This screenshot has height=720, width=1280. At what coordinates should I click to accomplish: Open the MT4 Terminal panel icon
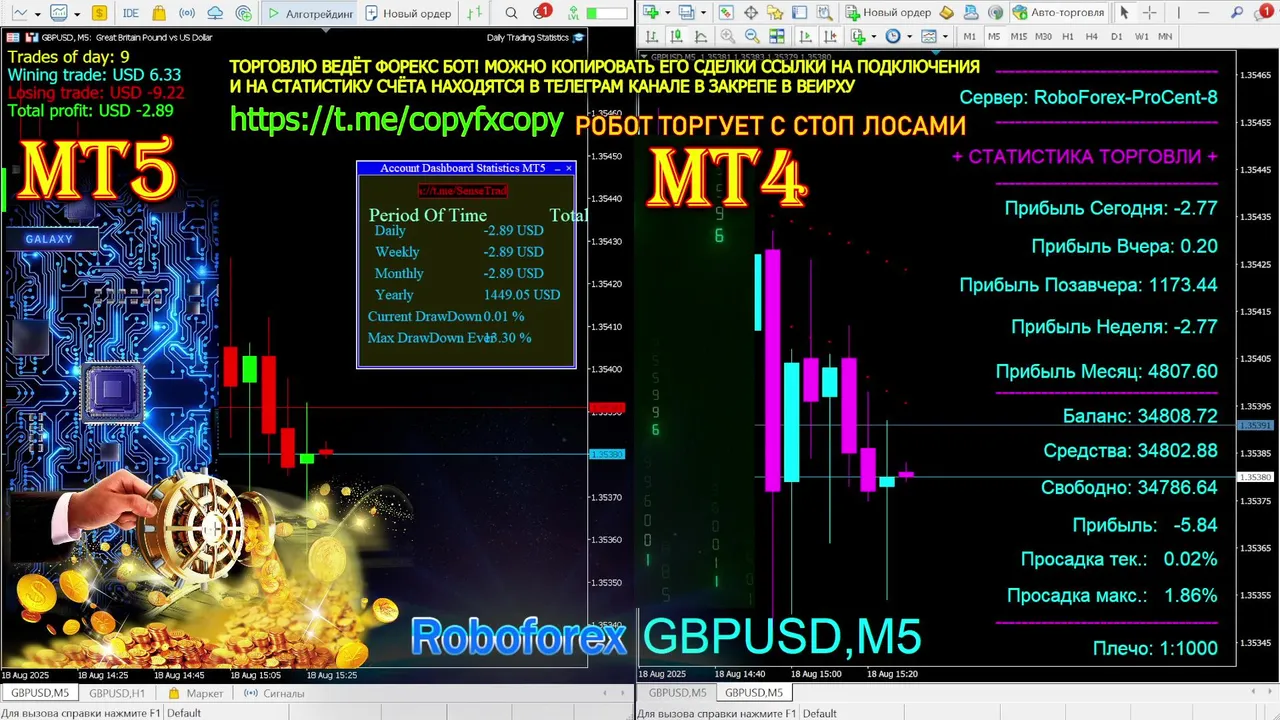coord(799,12)
